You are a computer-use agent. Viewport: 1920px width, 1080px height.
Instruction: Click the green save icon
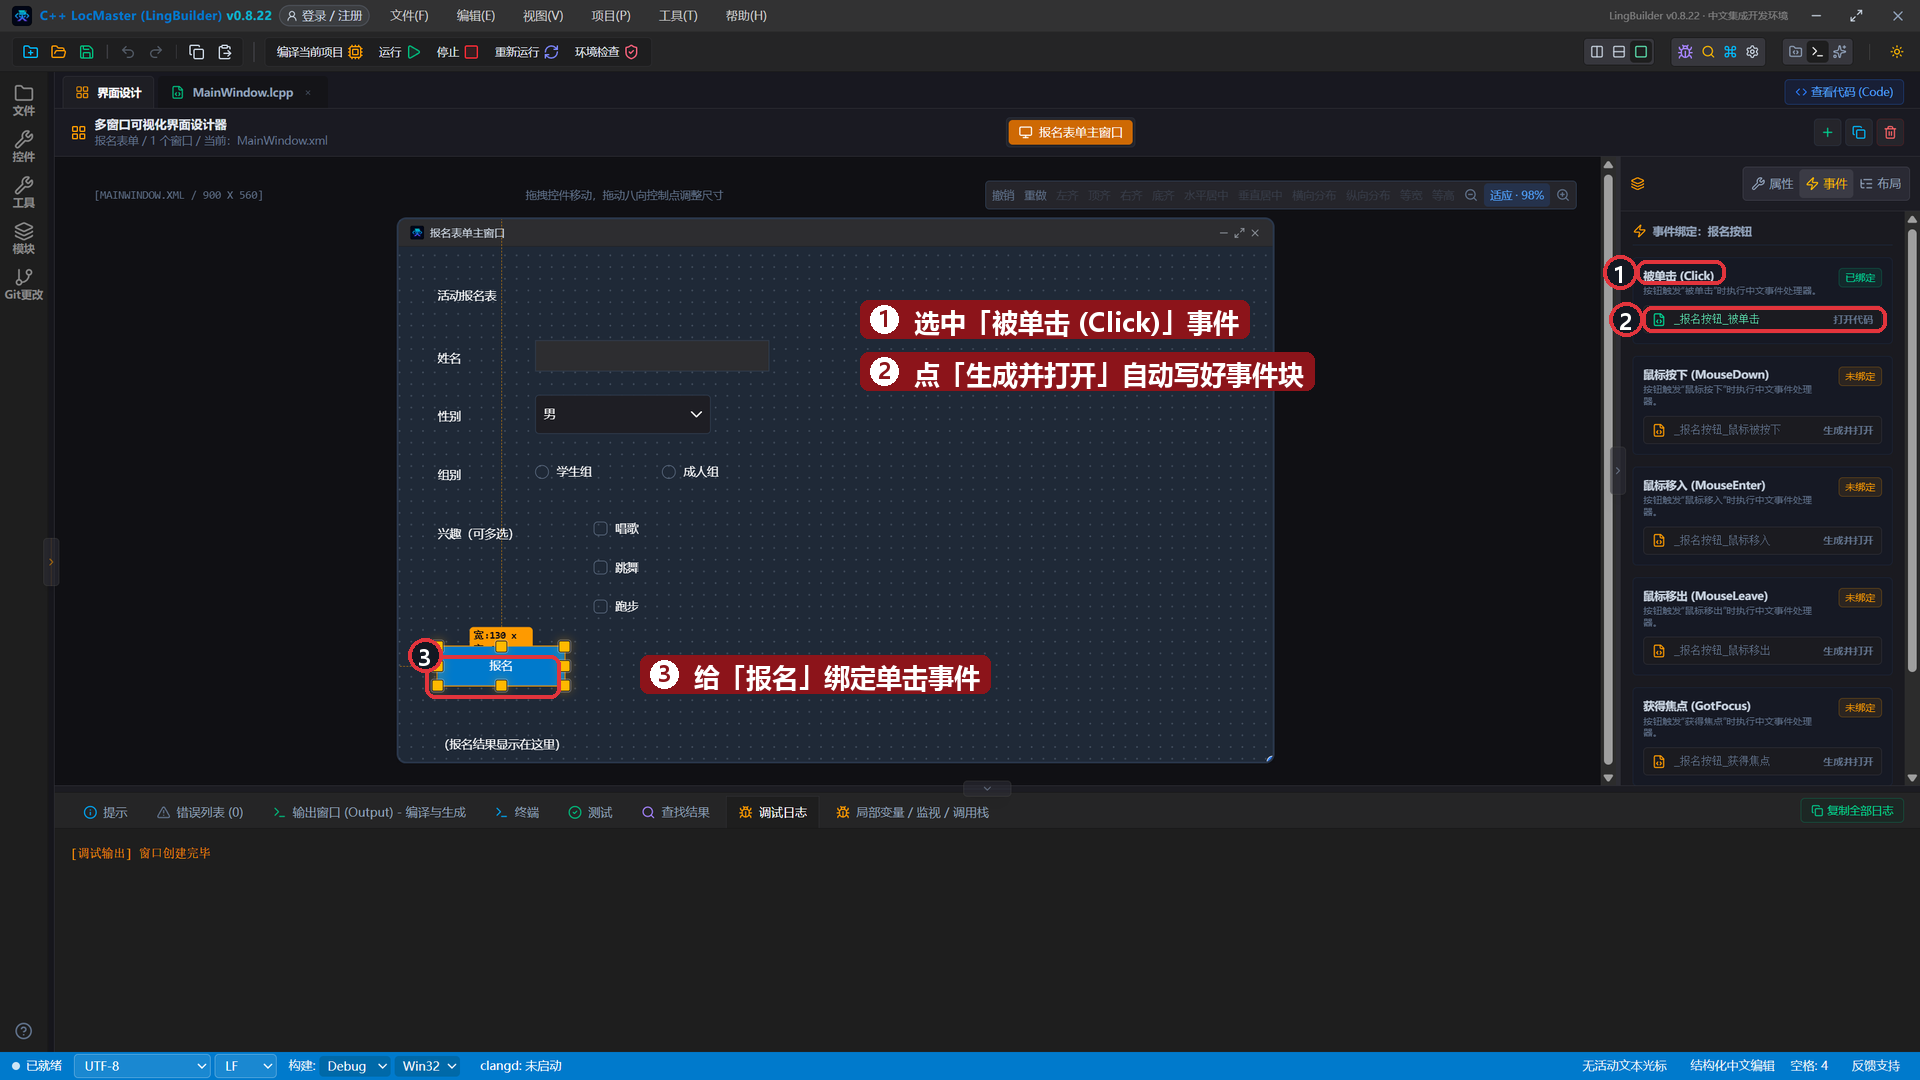(x=87, y=52)
